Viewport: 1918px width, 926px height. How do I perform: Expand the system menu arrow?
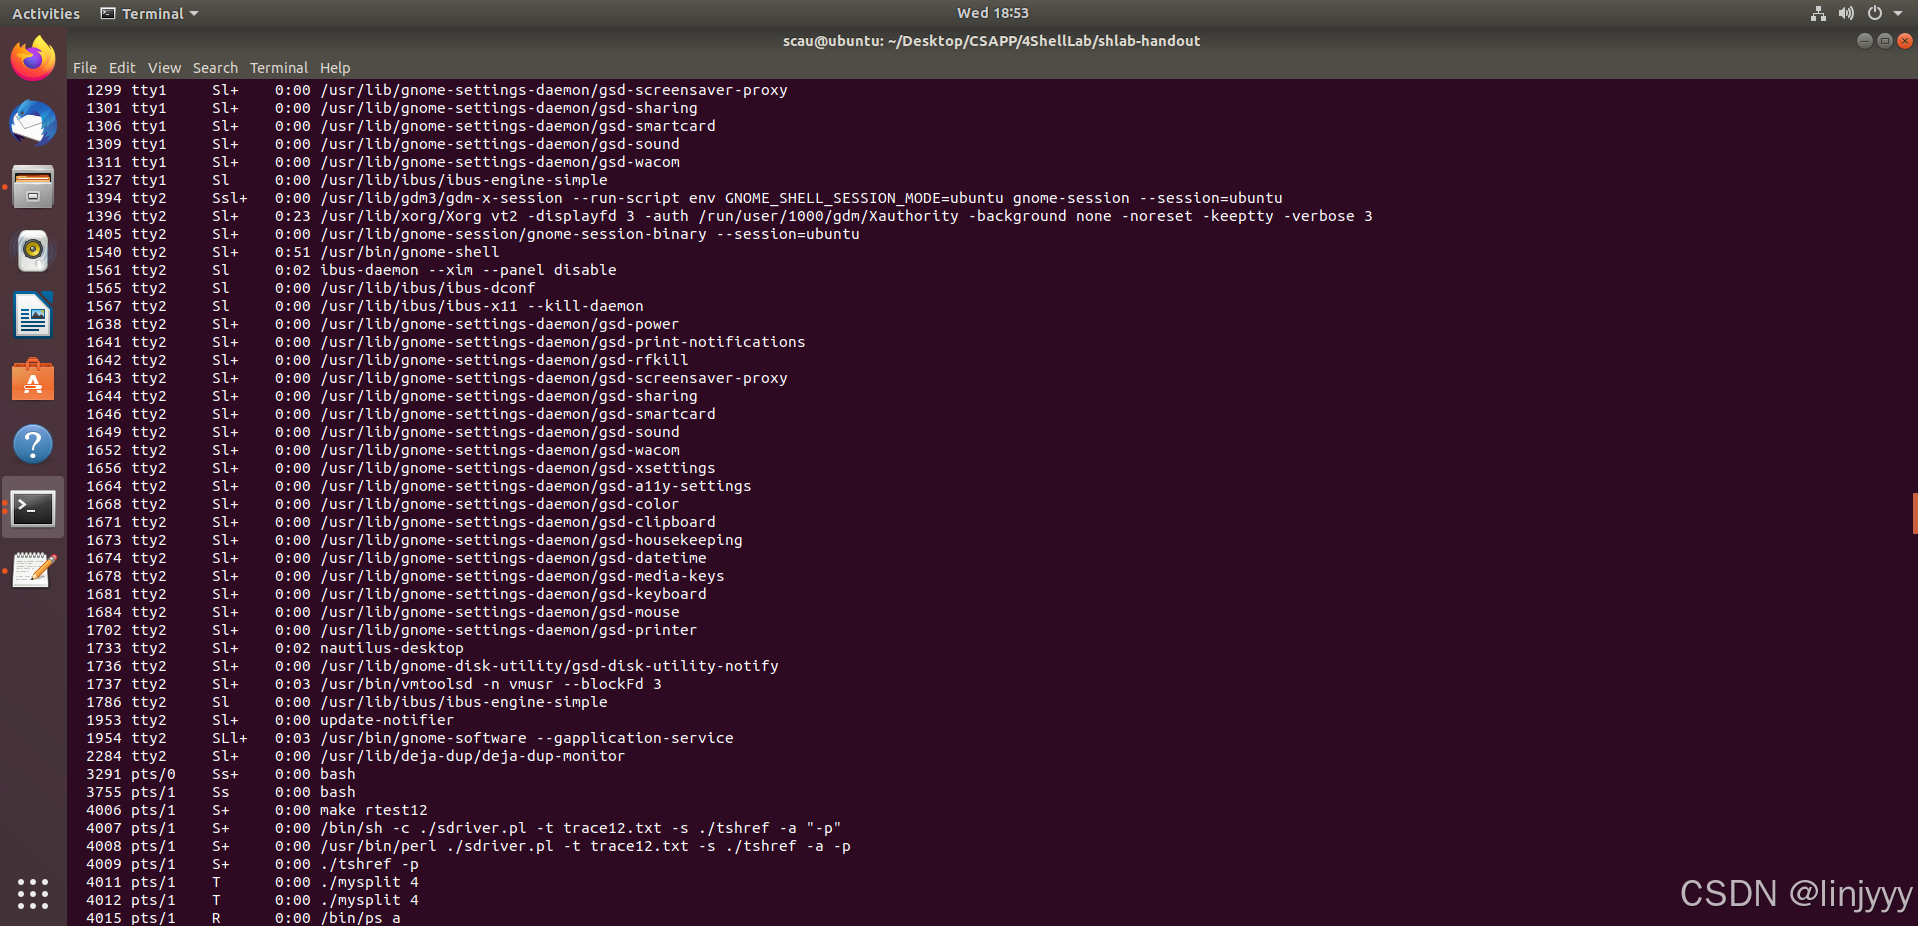(1898, 13)
